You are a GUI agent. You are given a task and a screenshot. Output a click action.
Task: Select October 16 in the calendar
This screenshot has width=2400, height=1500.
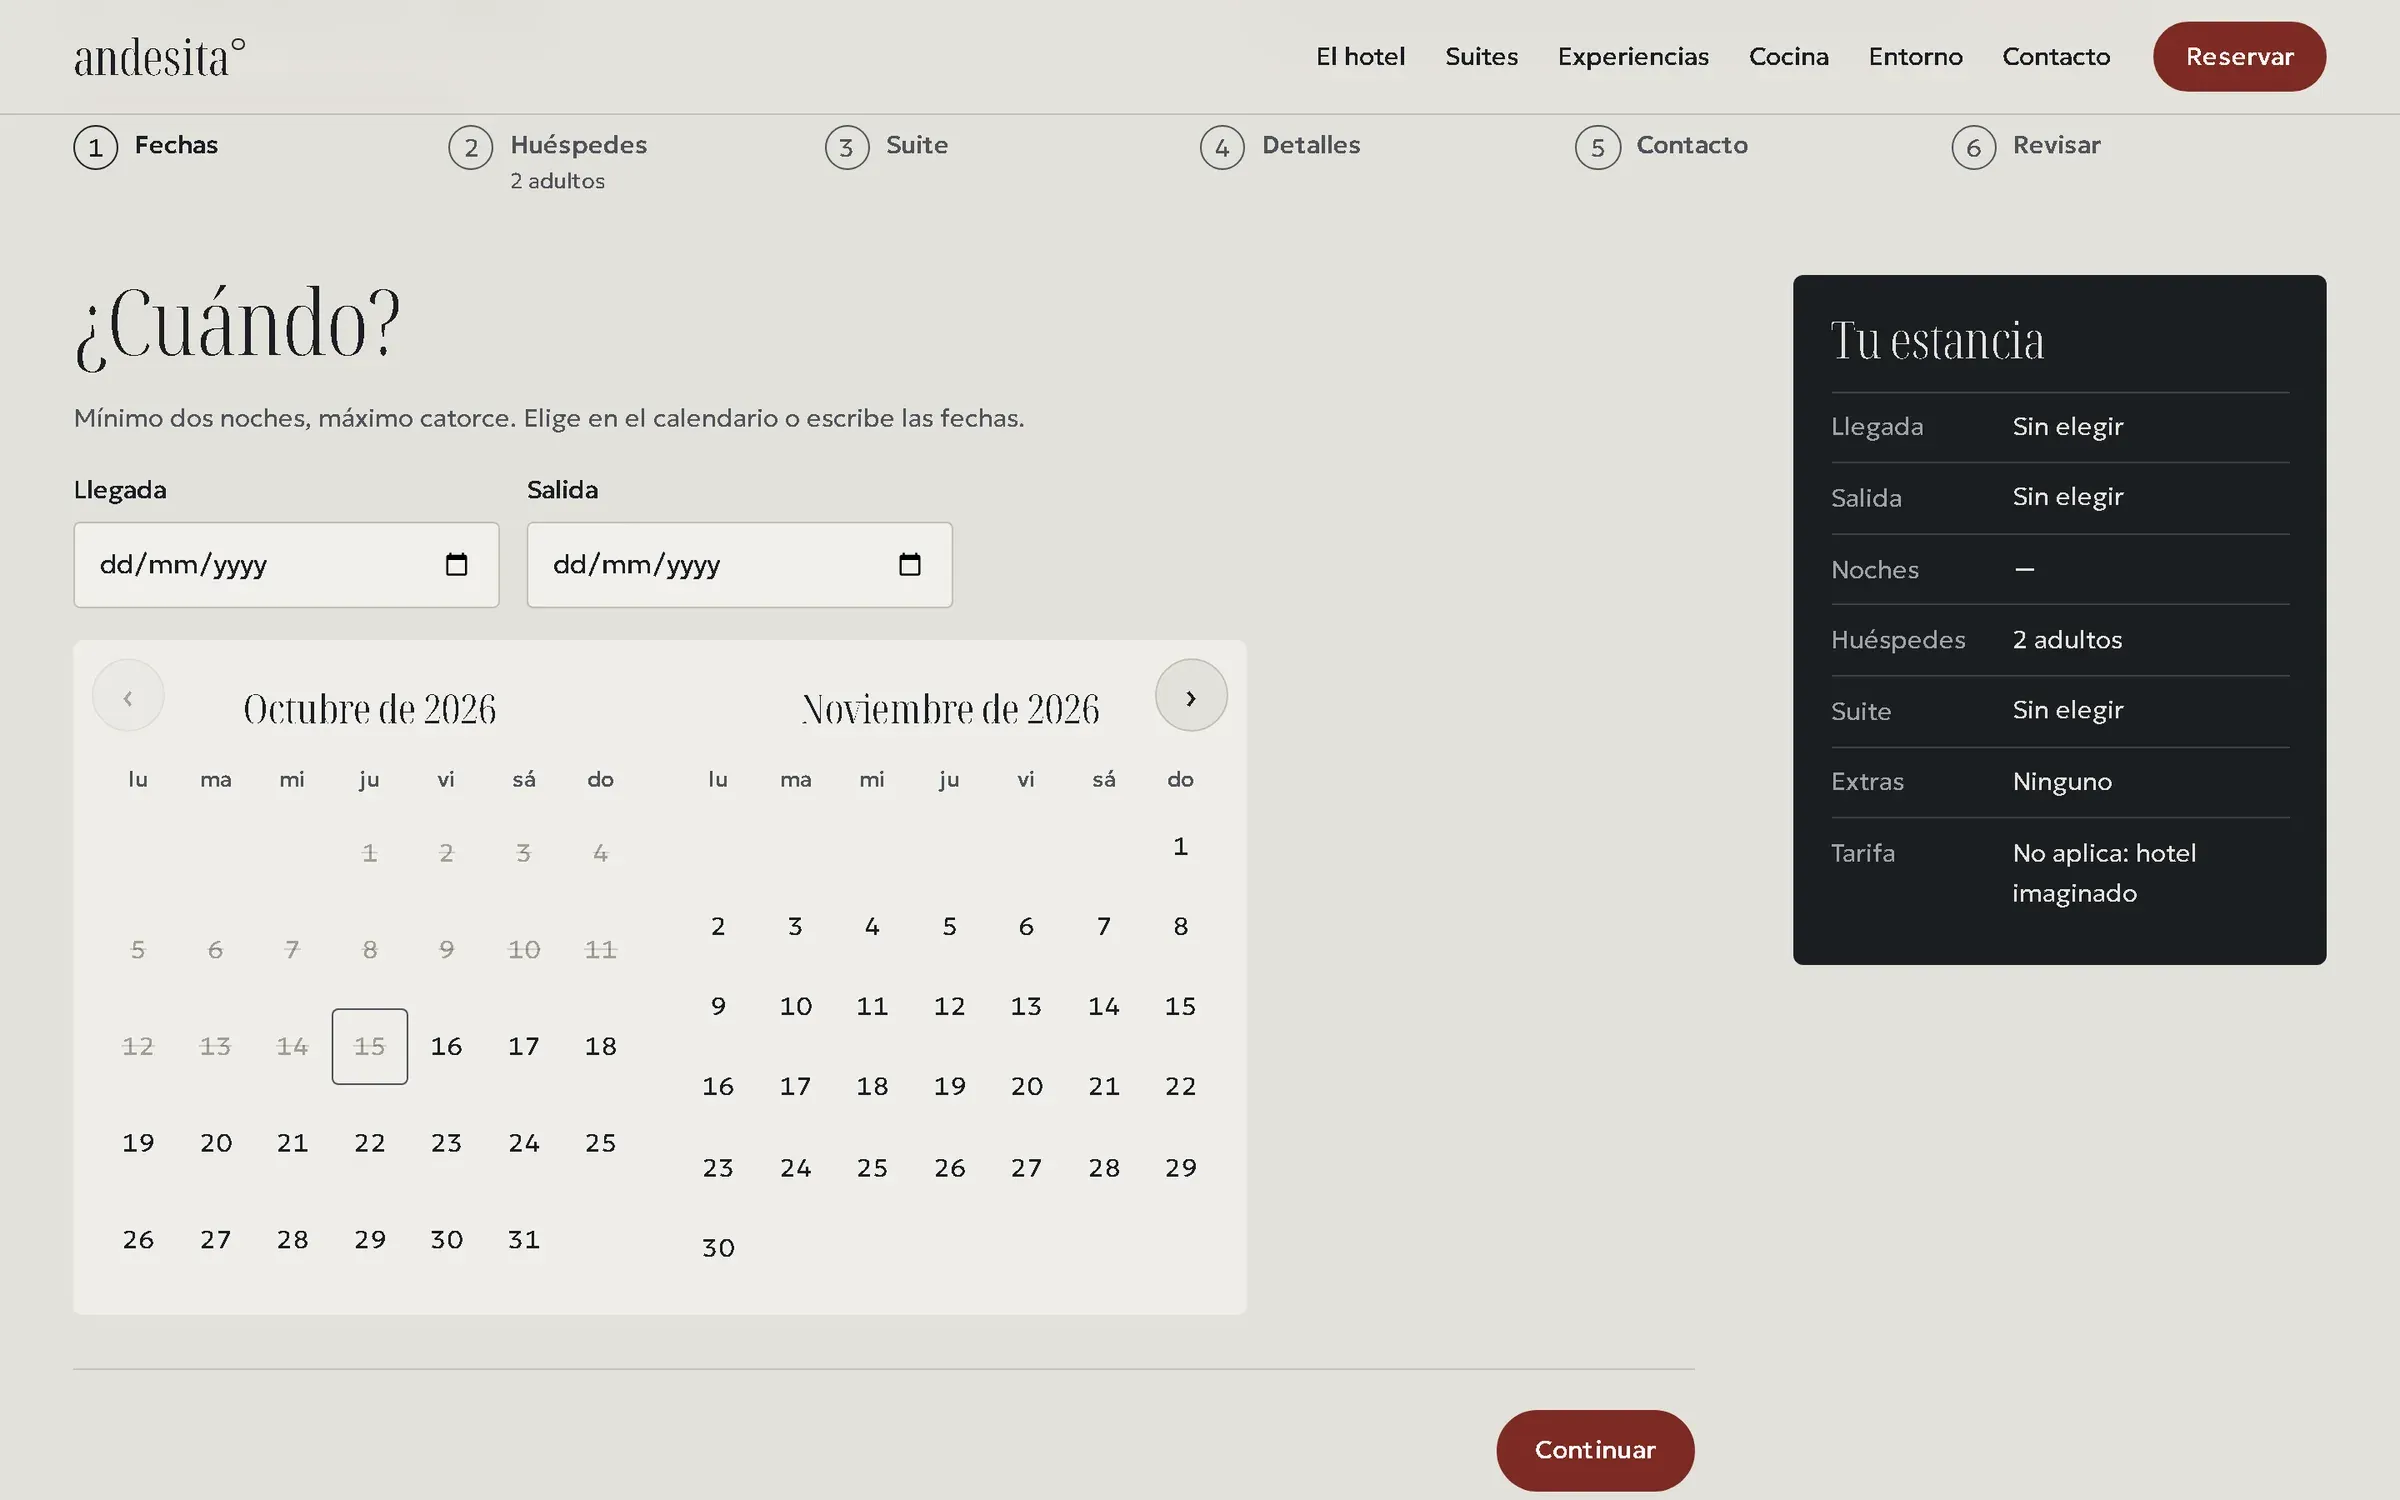(x=446, y=1046)
